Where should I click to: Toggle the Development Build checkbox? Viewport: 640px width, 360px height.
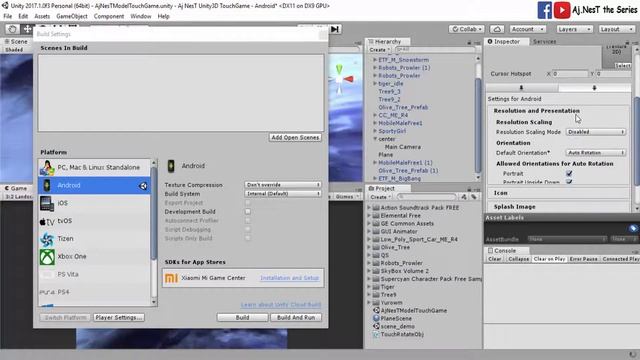click(x=248, y=212)
